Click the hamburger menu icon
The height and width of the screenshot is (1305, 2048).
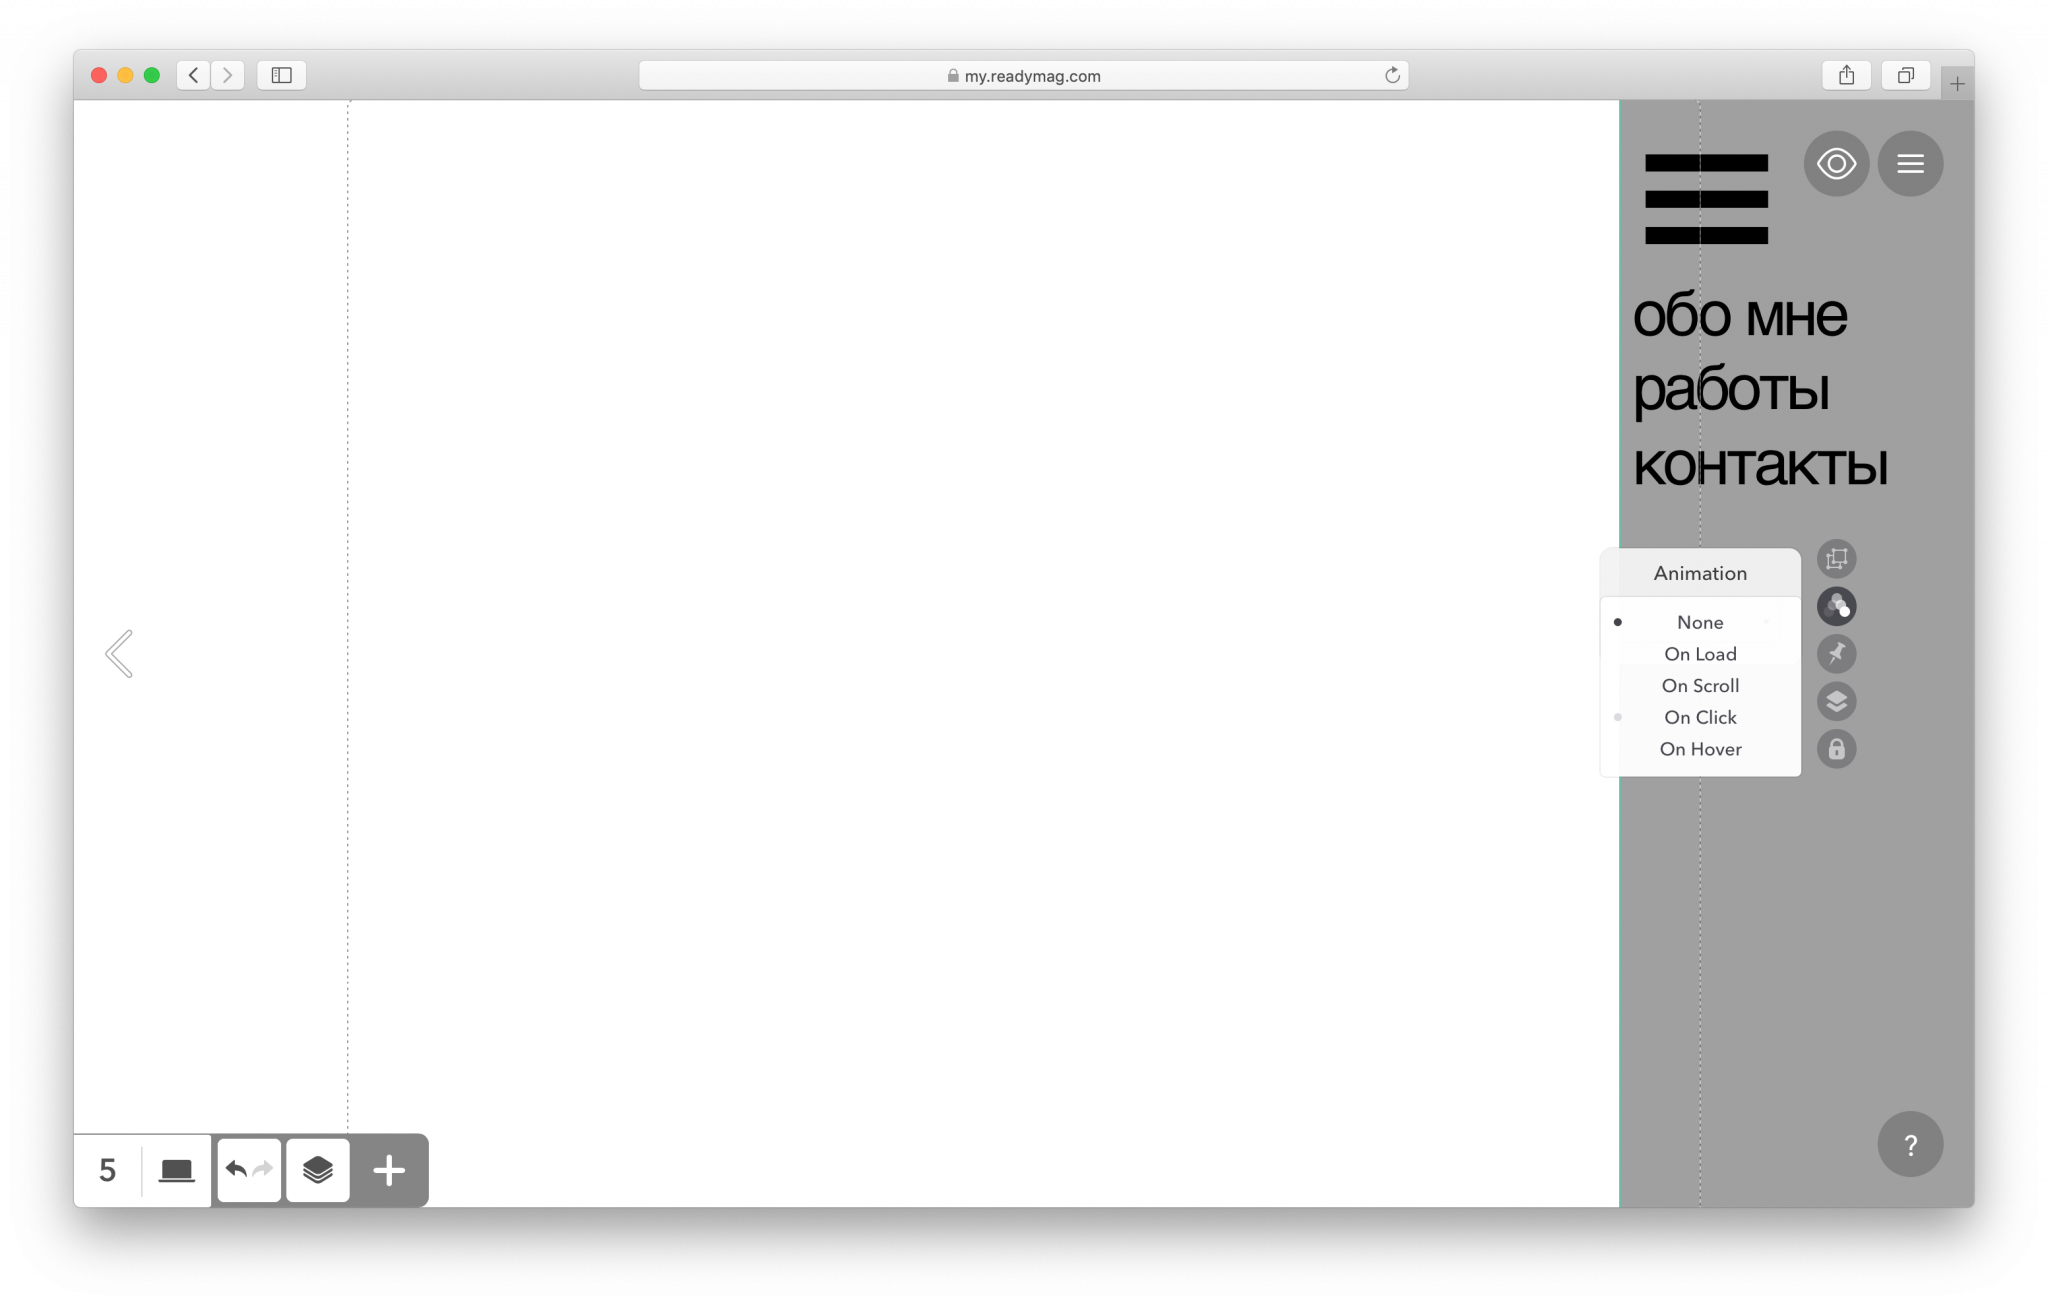tap(1911, 163)
